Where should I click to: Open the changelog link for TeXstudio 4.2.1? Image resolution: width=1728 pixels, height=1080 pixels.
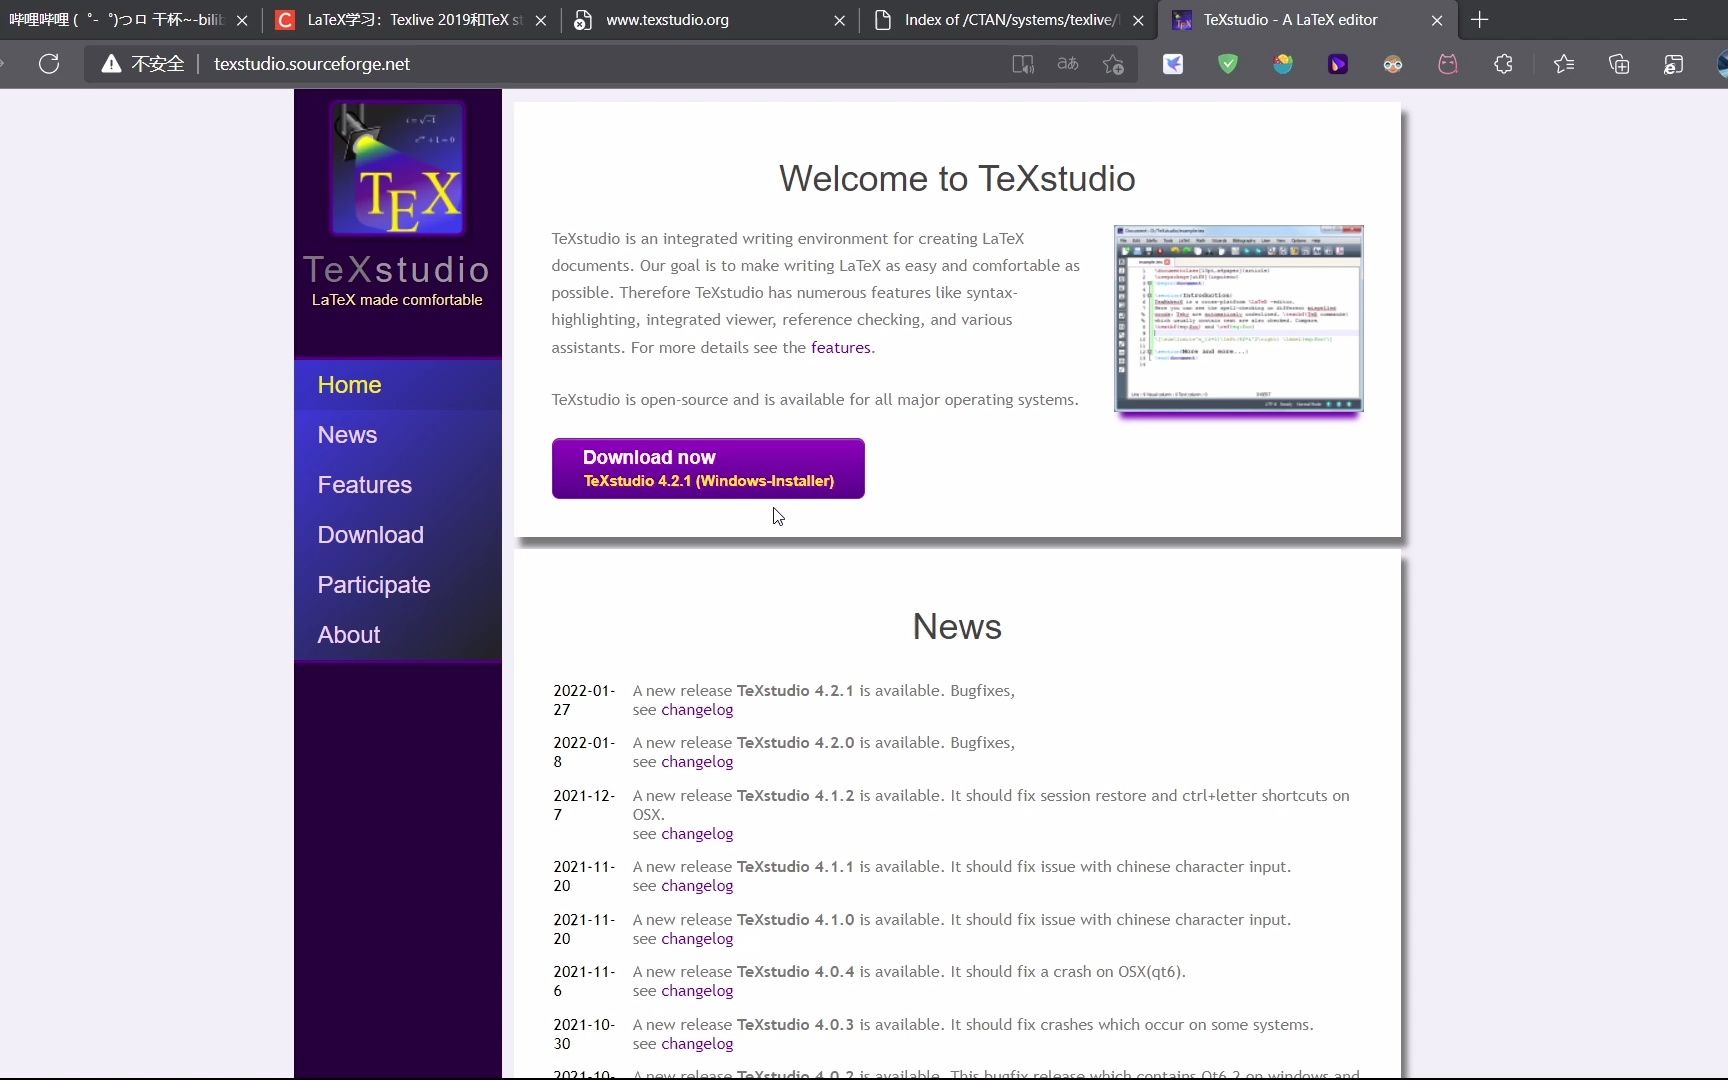(697, 710)
